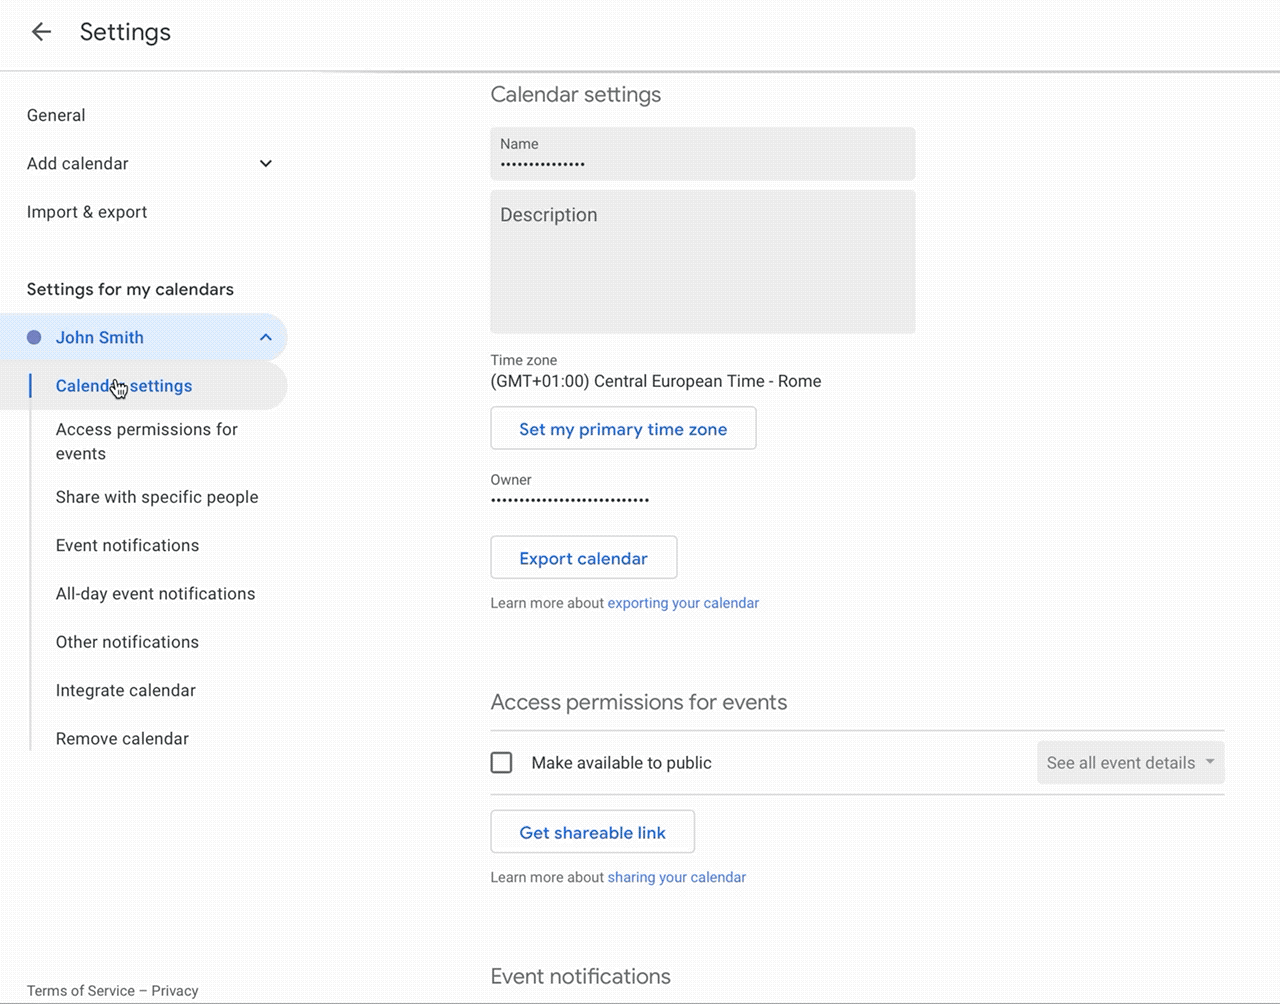Open the See all event details dropdown

click(1130, 763)
